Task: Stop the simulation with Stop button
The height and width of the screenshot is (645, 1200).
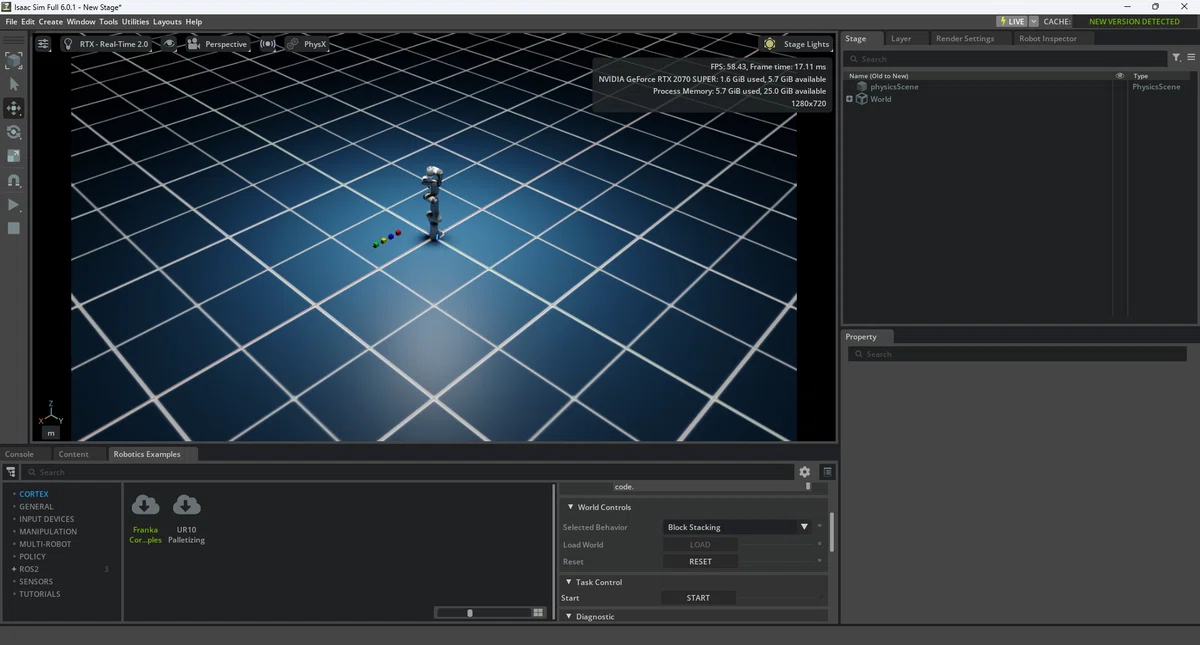Action: point(14,229)
